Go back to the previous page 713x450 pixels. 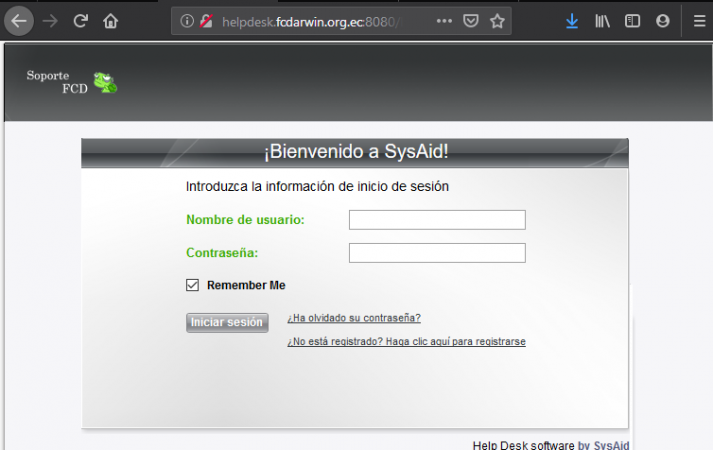(x=19, y=21)
